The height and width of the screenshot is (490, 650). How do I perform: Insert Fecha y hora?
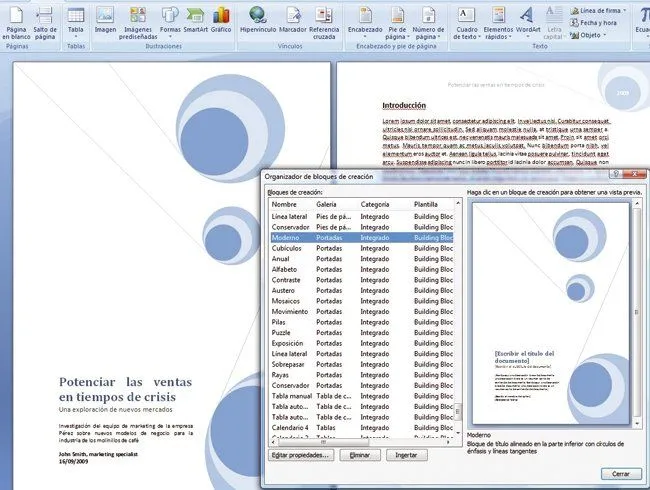(594, 23)
